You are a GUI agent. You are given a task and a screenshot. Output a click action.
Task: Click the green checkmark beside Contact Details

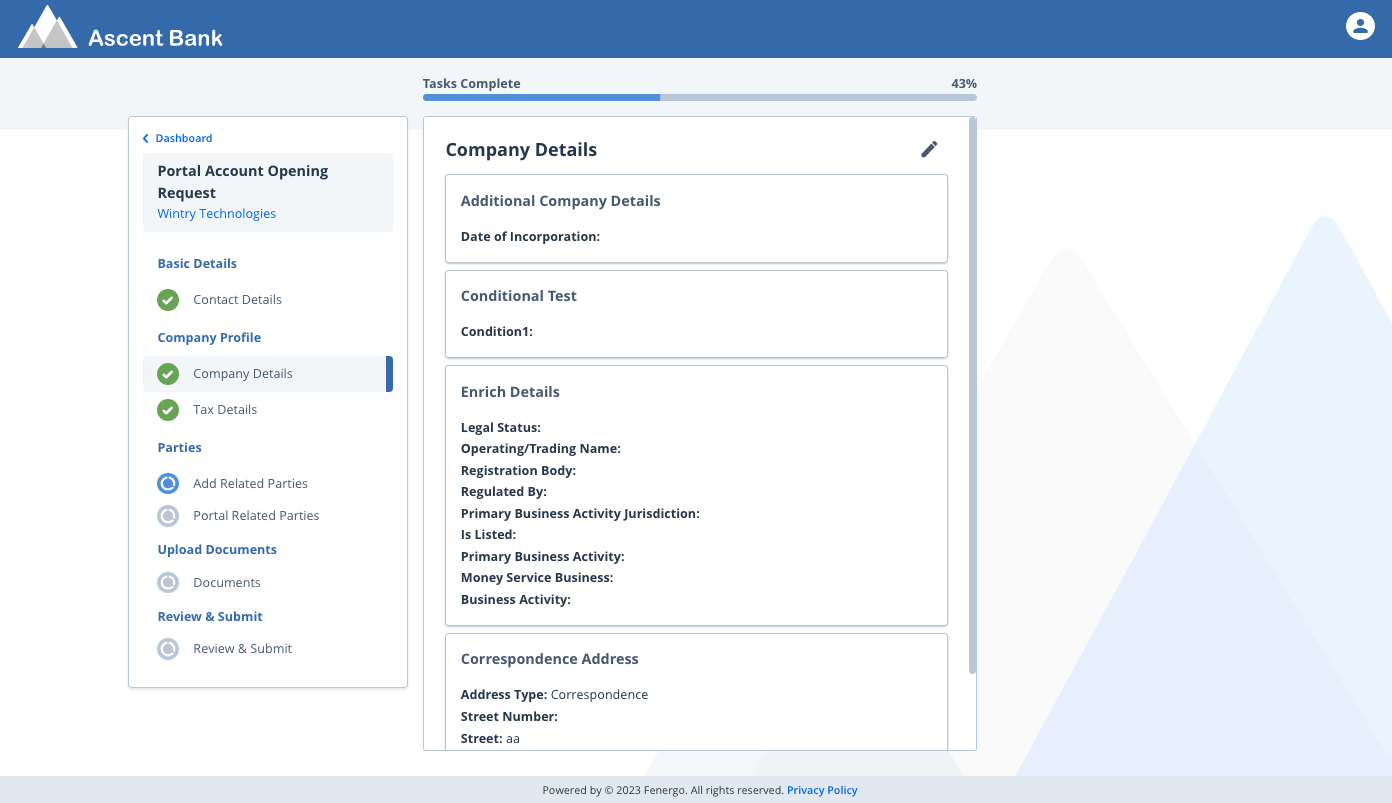click(167, 299)
